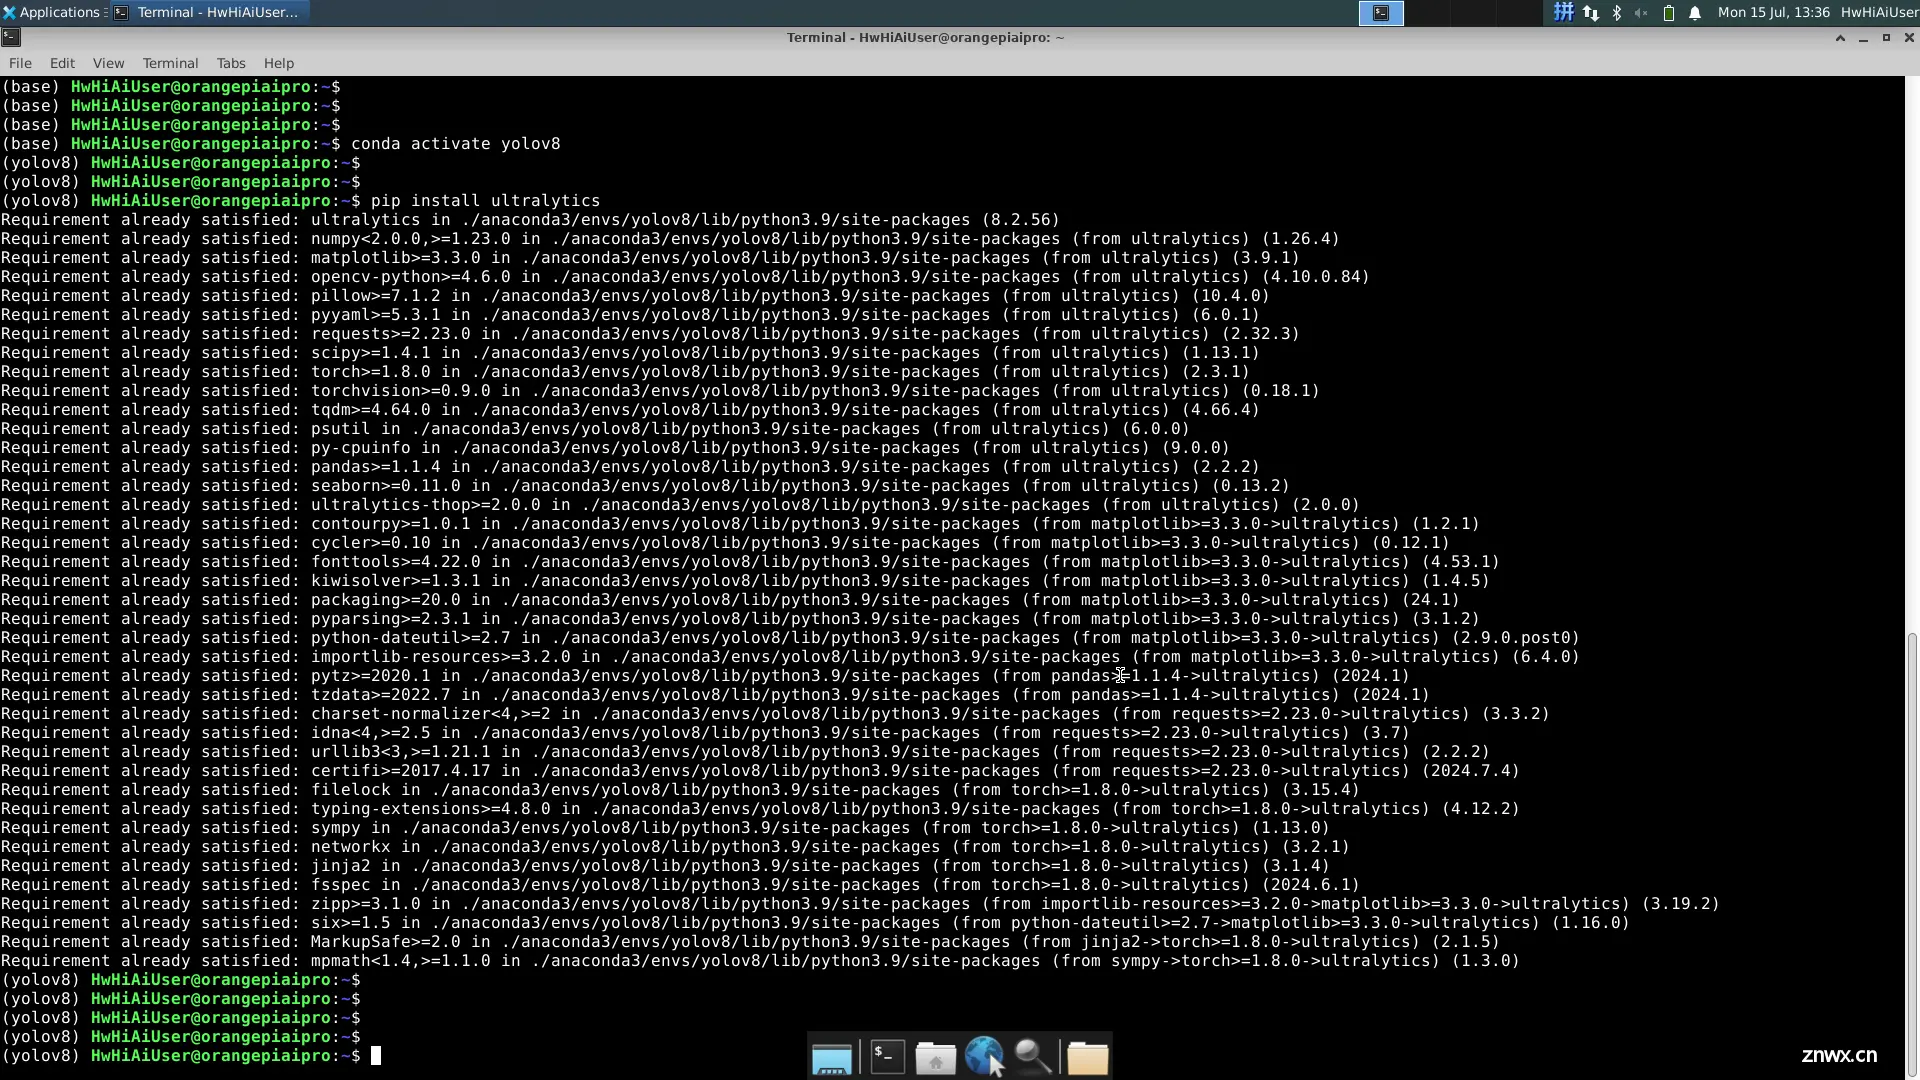This screenshot has width=1920, height=1080.
Task: Click the terminal's vertical scrollbar thumb
Action: pos(1912,855)
